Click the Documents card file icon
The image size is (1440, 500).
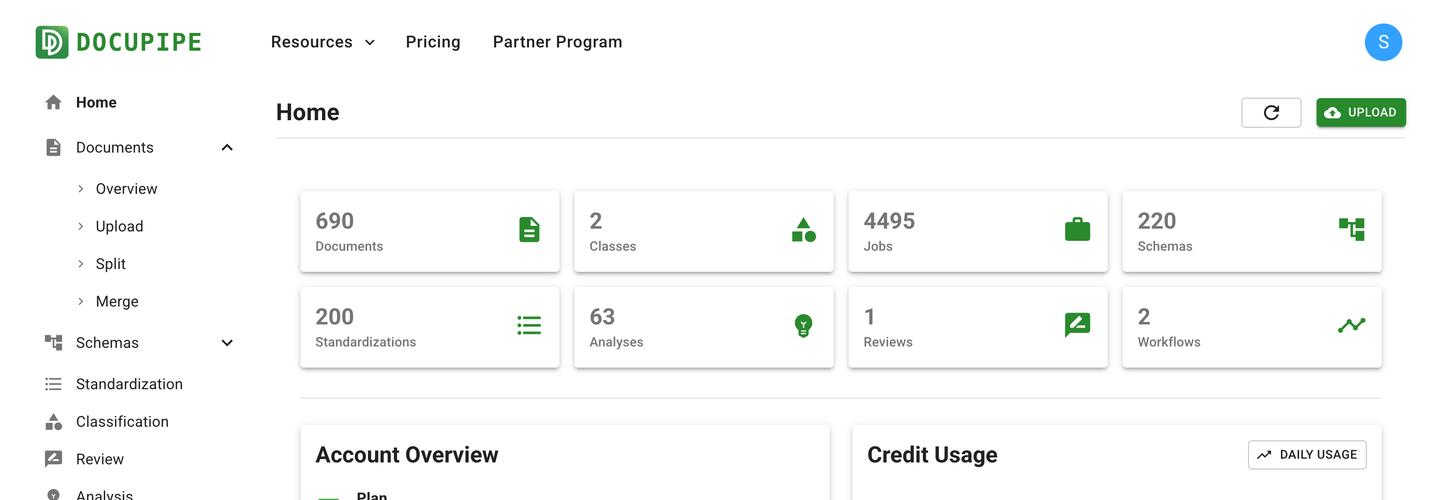coord(529,230)
